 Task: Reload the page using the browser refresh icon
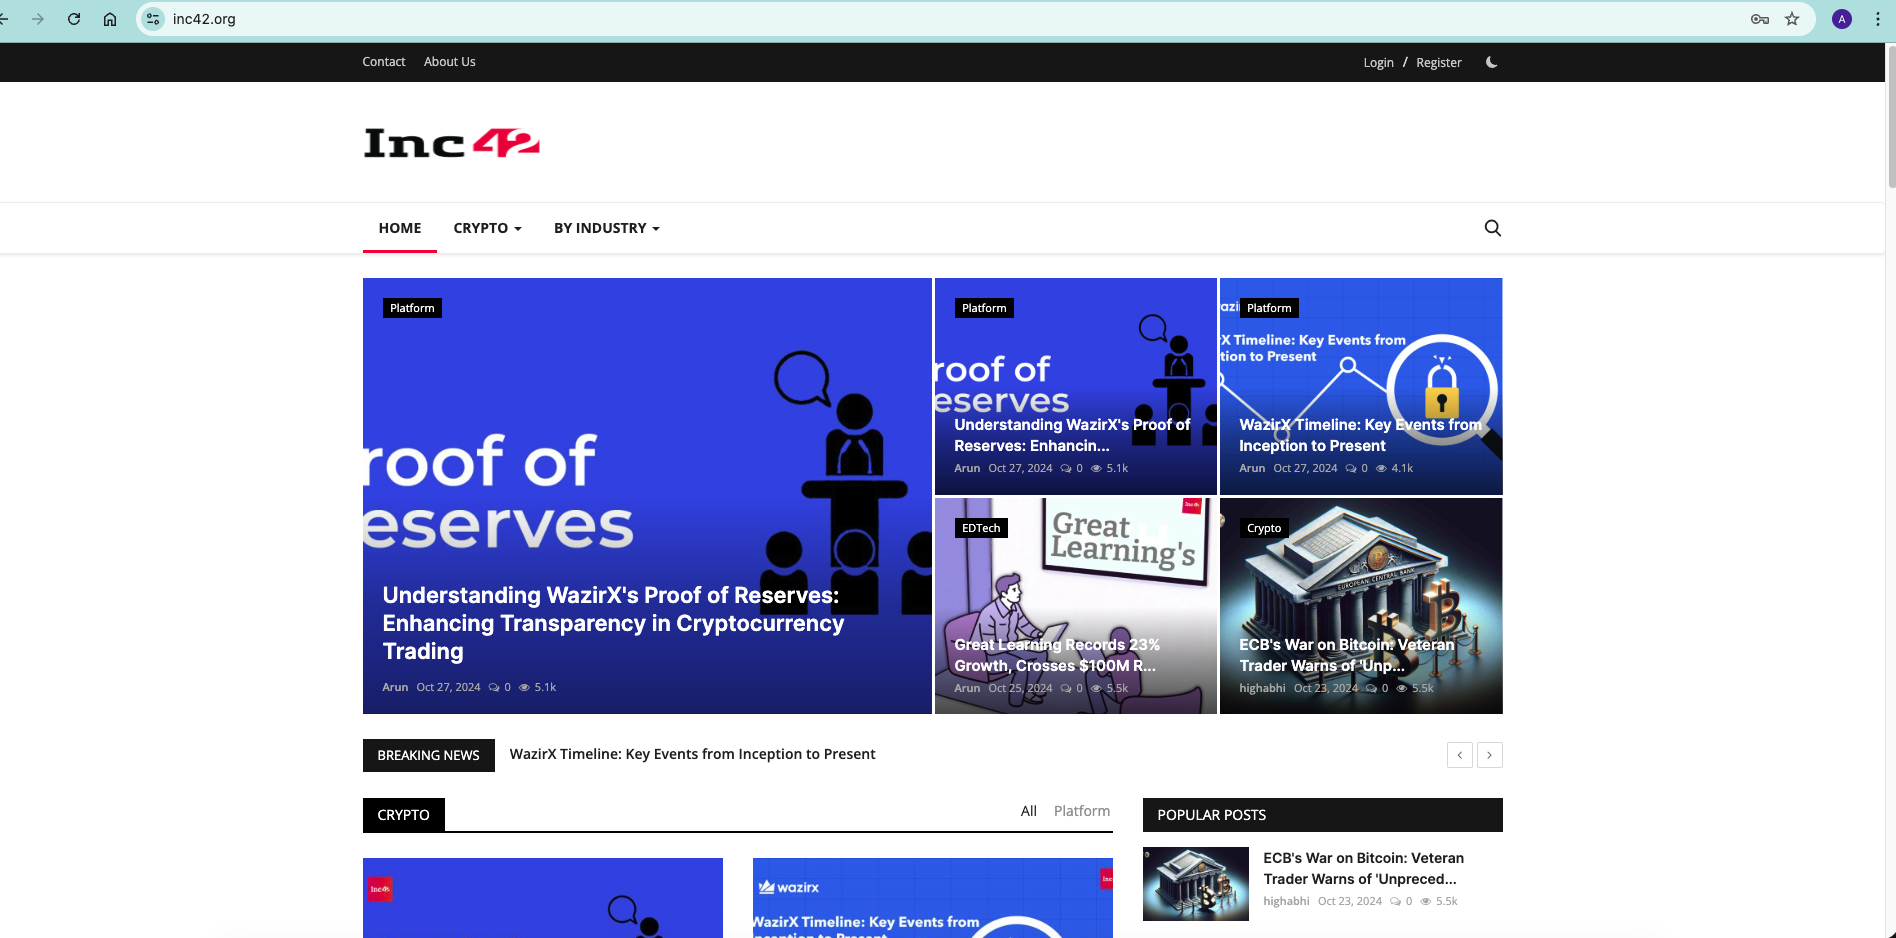73,18
